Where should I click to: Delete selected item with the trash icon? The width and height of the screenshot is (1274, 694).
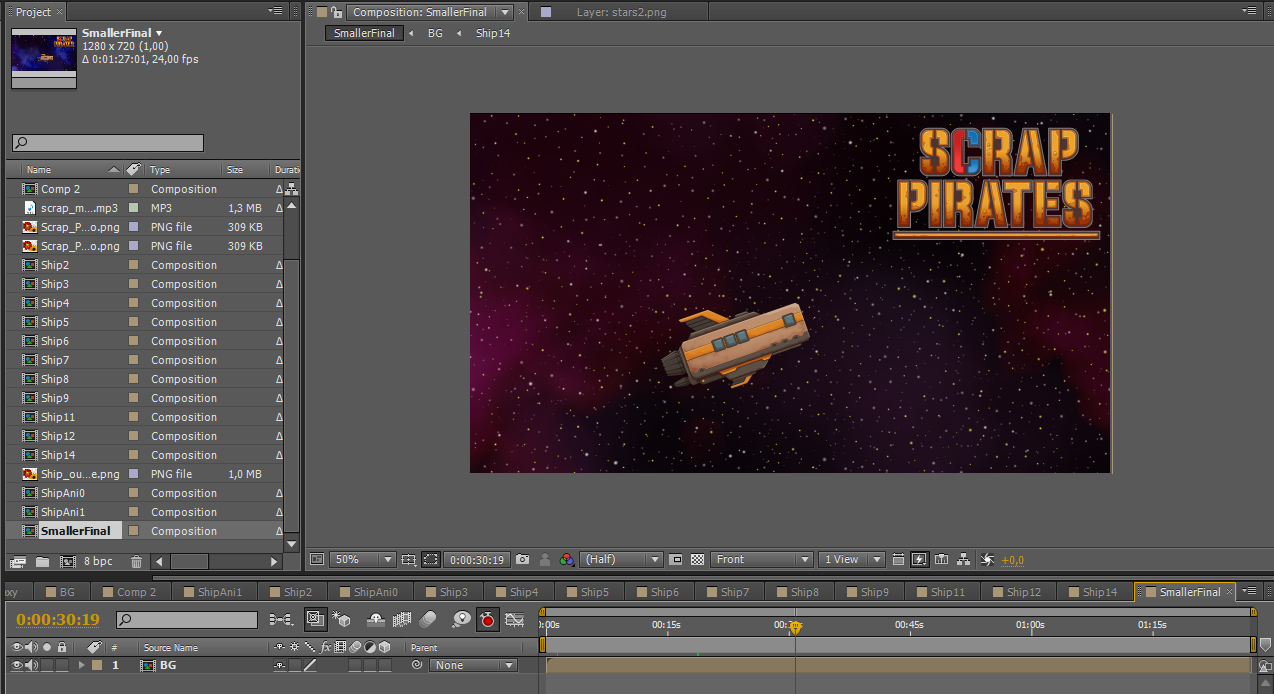[x=137, y=562]
